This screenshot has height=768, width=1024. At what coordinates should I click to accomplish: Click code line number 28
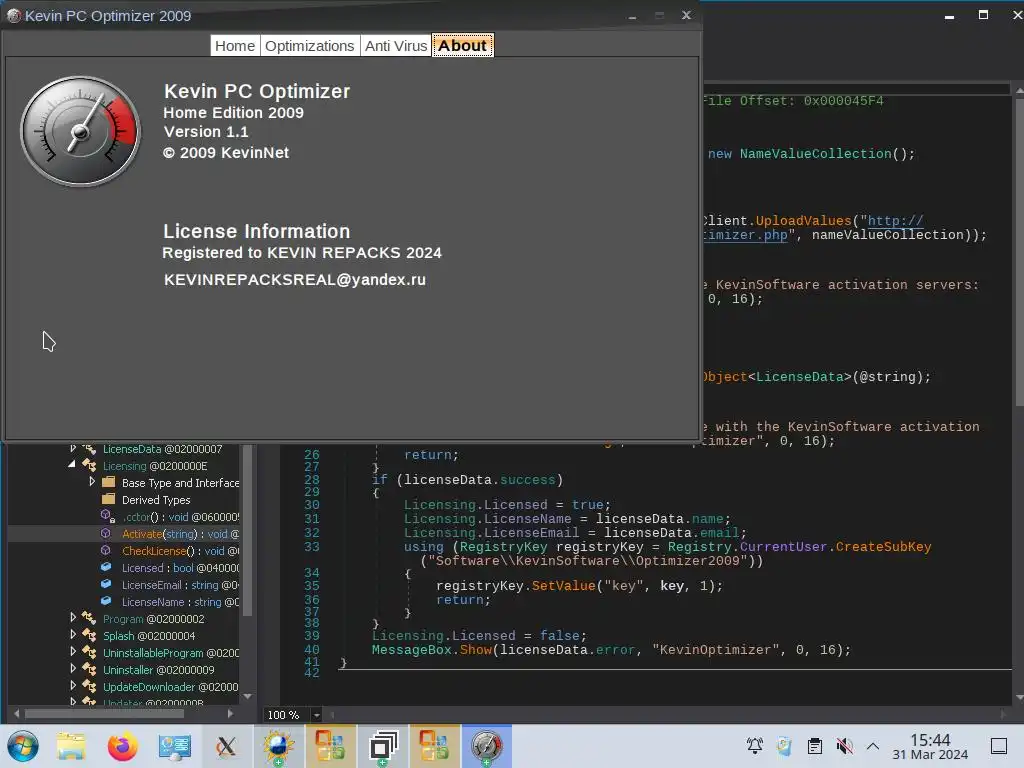tap(312, 480)
